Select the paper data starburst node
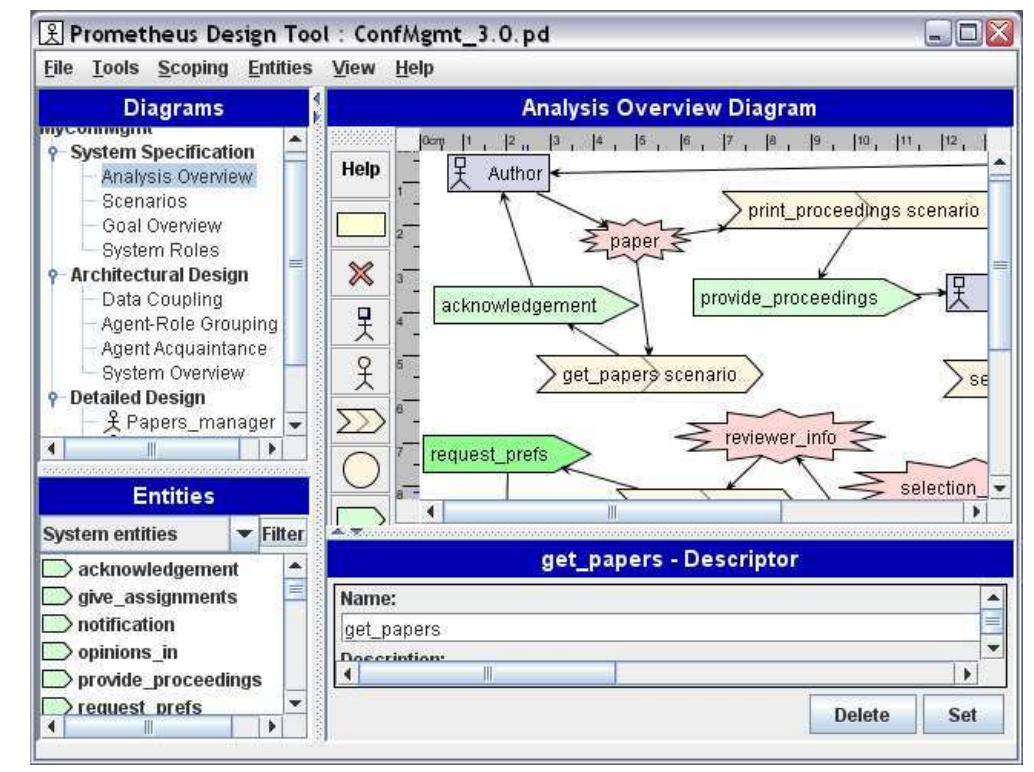 634,241
